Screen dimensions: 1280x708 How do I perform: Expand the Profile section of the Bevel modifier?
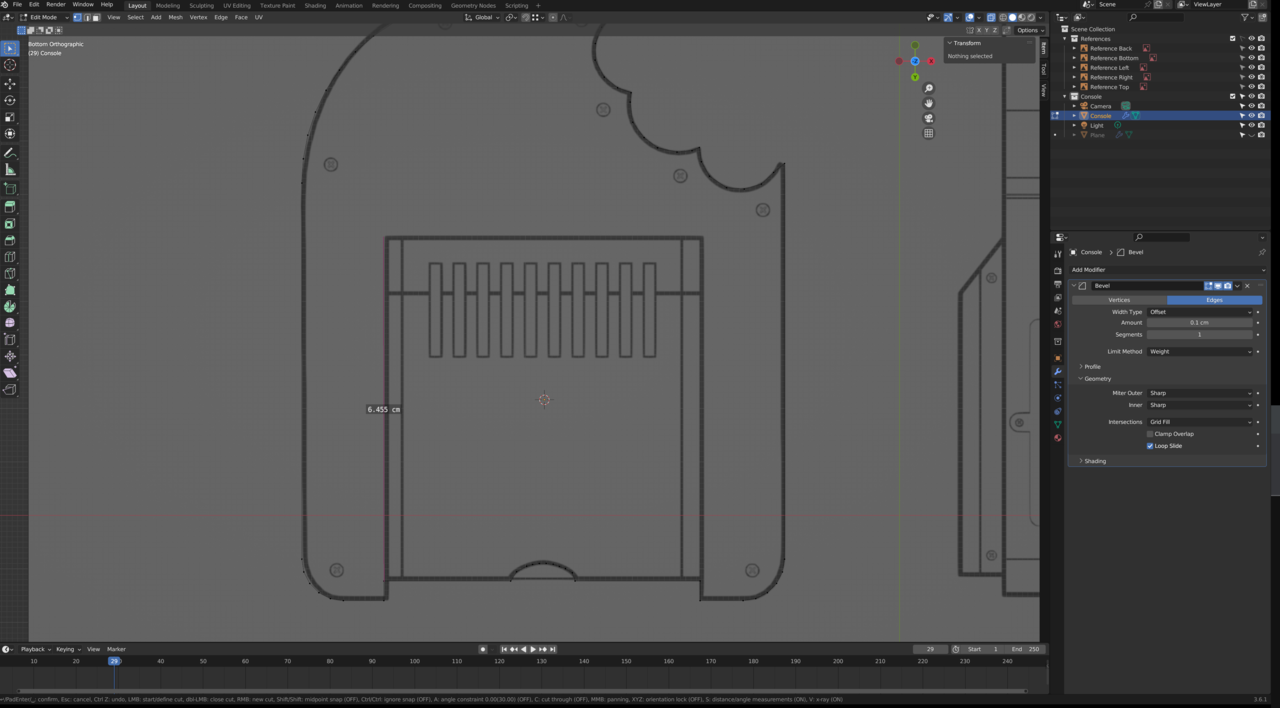1092,366
